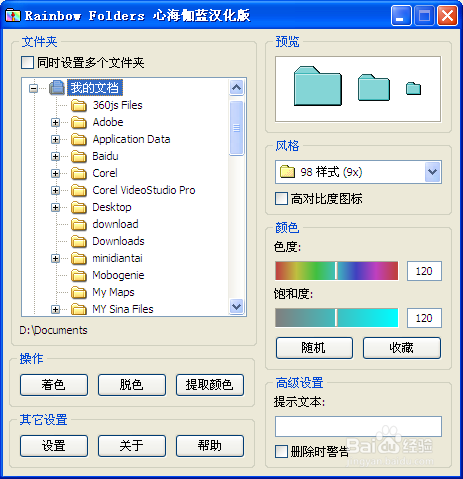Image resolution: width=463 pixels, height=479 pixels.
Task: Select the My Maps folder label
Action: [x=113, y=292]
